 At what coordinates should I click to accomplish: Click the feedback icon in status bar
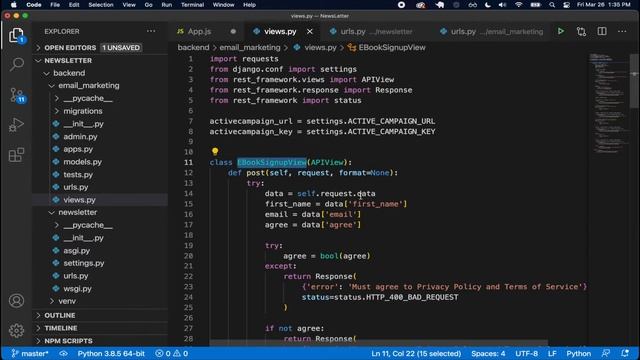click(606, 353)
